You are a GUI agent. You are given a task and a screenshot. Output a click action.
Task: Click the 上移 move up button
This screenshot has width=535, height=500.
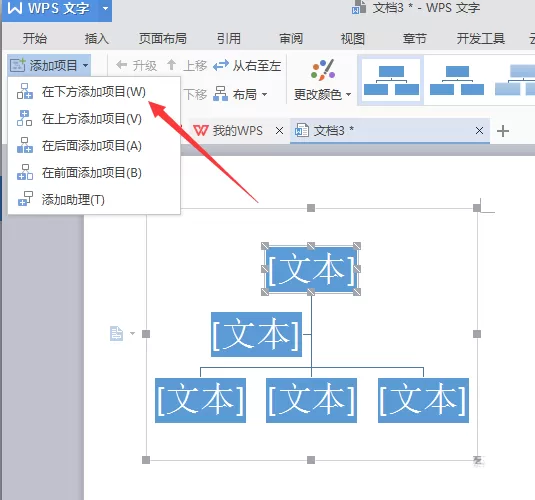click(187, 65)
